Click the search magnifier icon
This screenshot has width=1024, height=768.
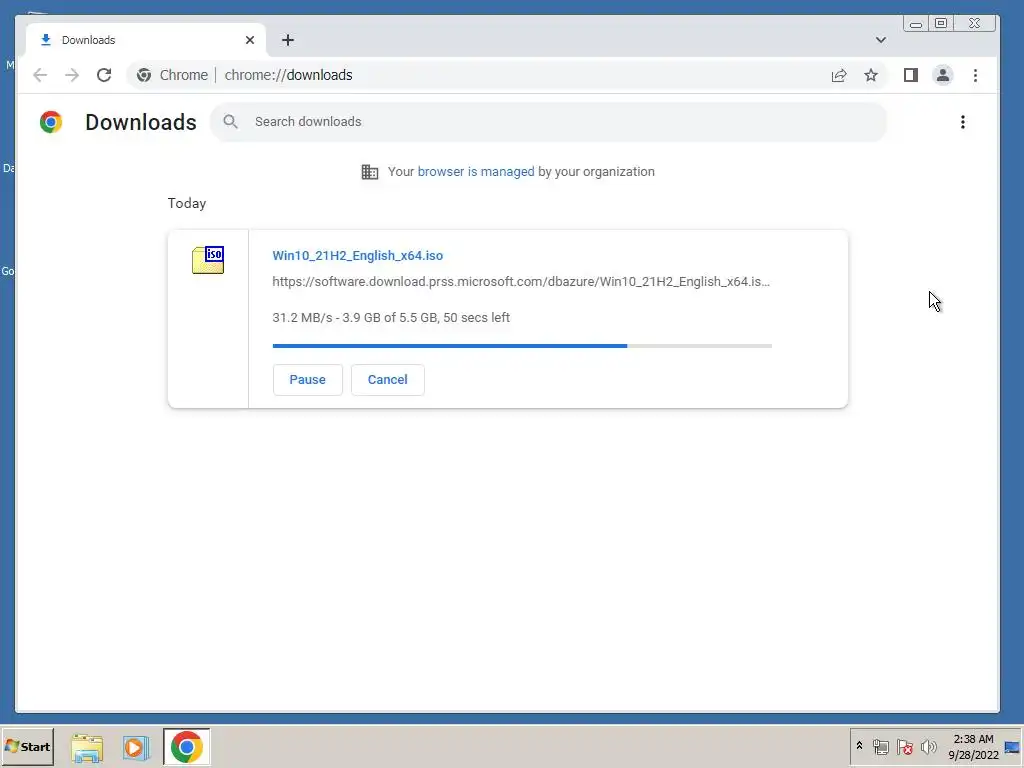point(230,121)
